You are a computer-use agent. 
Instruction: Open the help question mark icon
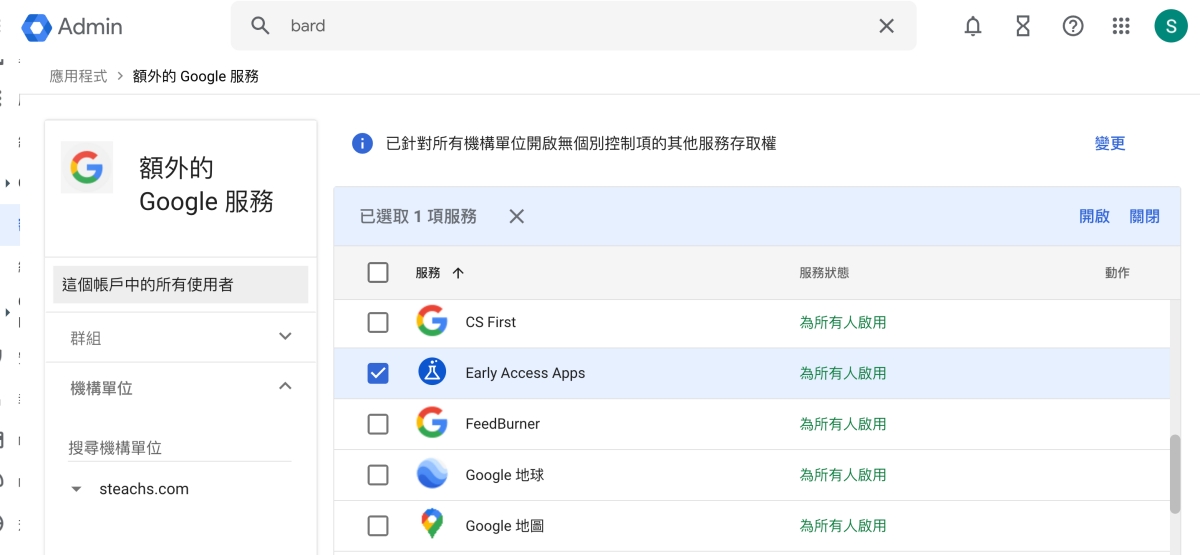click(x=1073, y=26)
